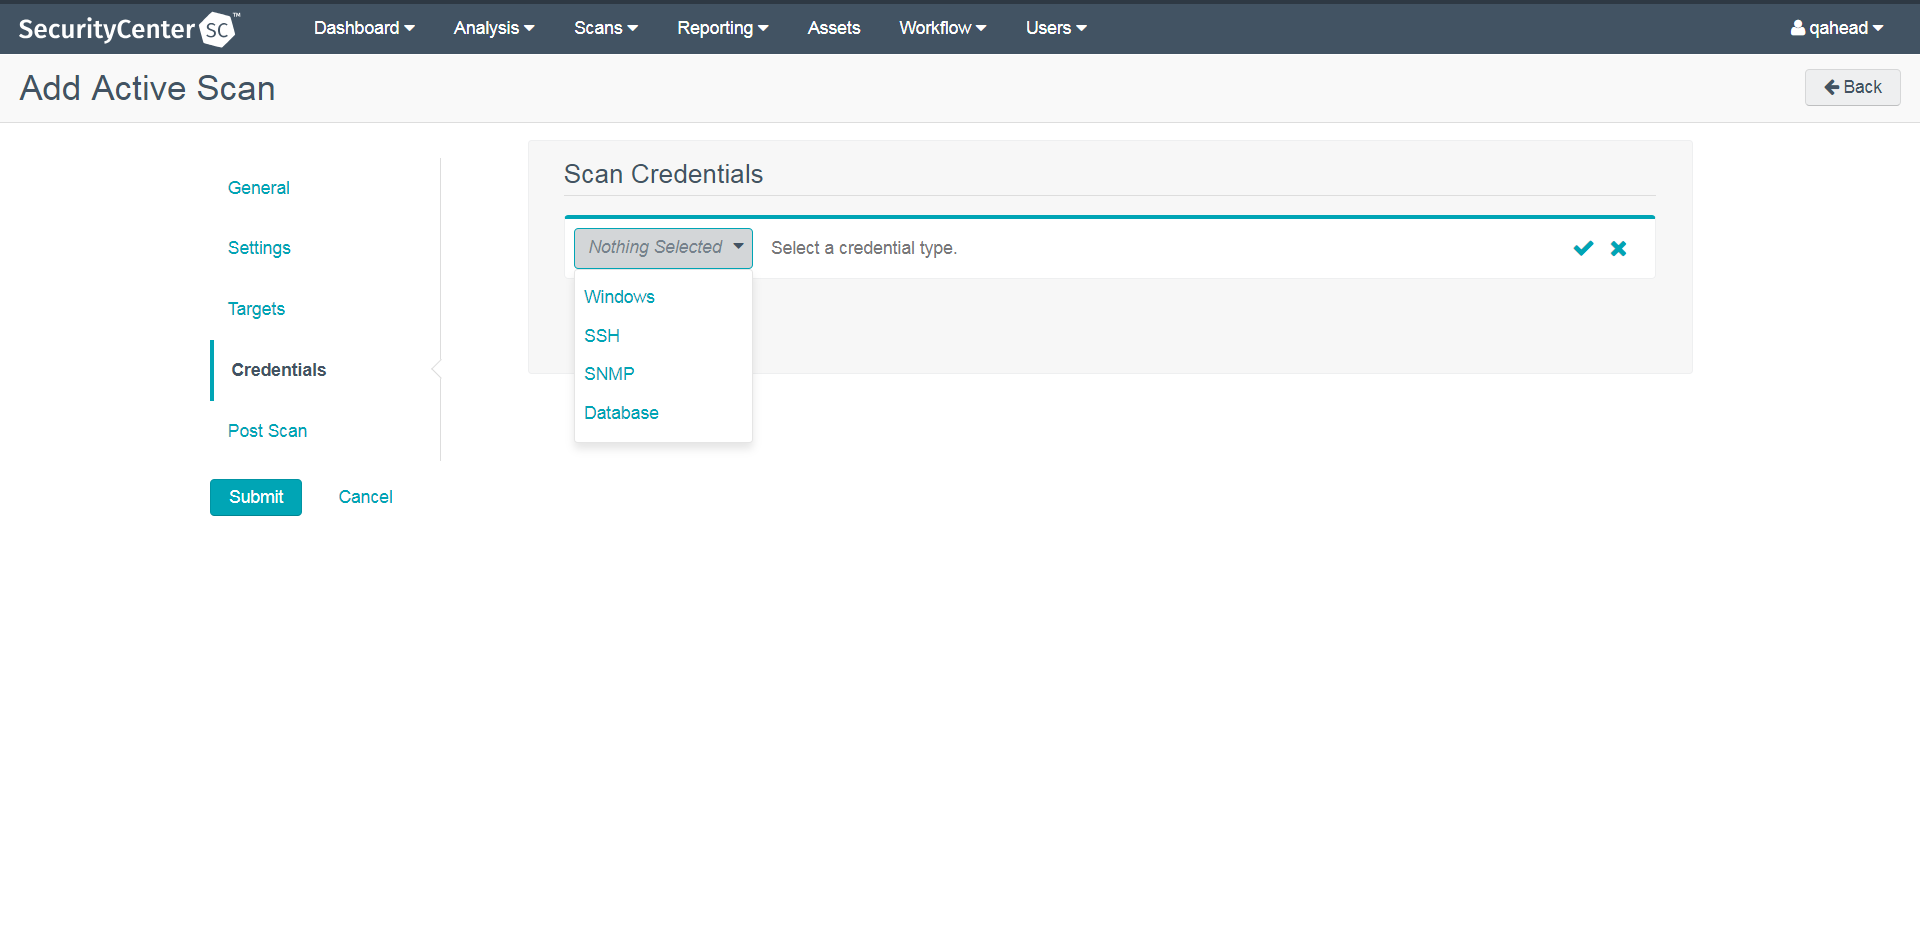Remove credential row with X icon
1920x950 pixels.
pos(1618,248)
